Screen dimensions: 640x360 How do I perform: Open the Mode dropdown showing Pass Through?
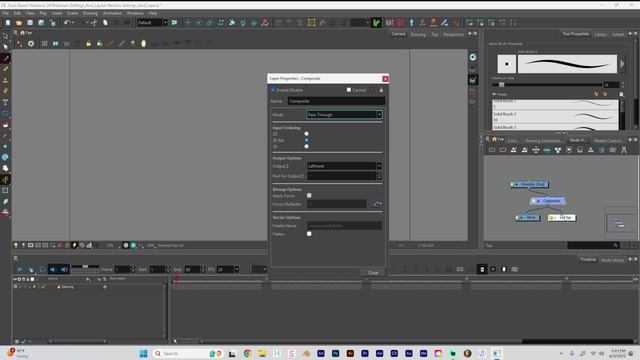[344, 115]
